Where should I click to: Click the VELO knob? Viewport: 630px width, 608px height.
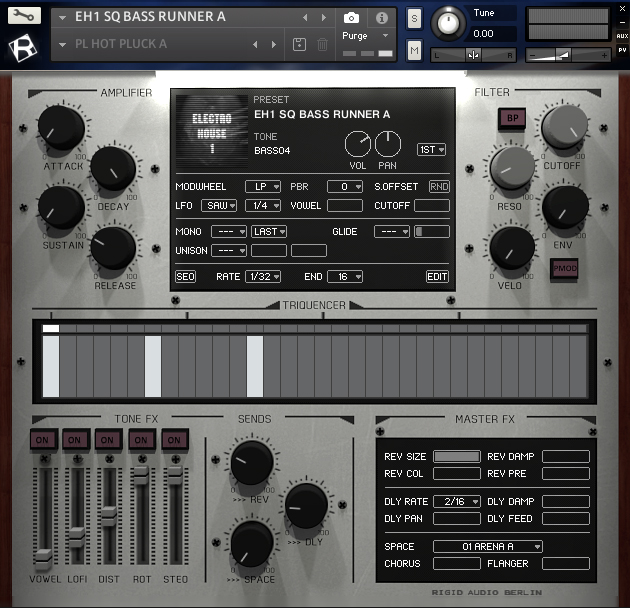coord(512,248)
